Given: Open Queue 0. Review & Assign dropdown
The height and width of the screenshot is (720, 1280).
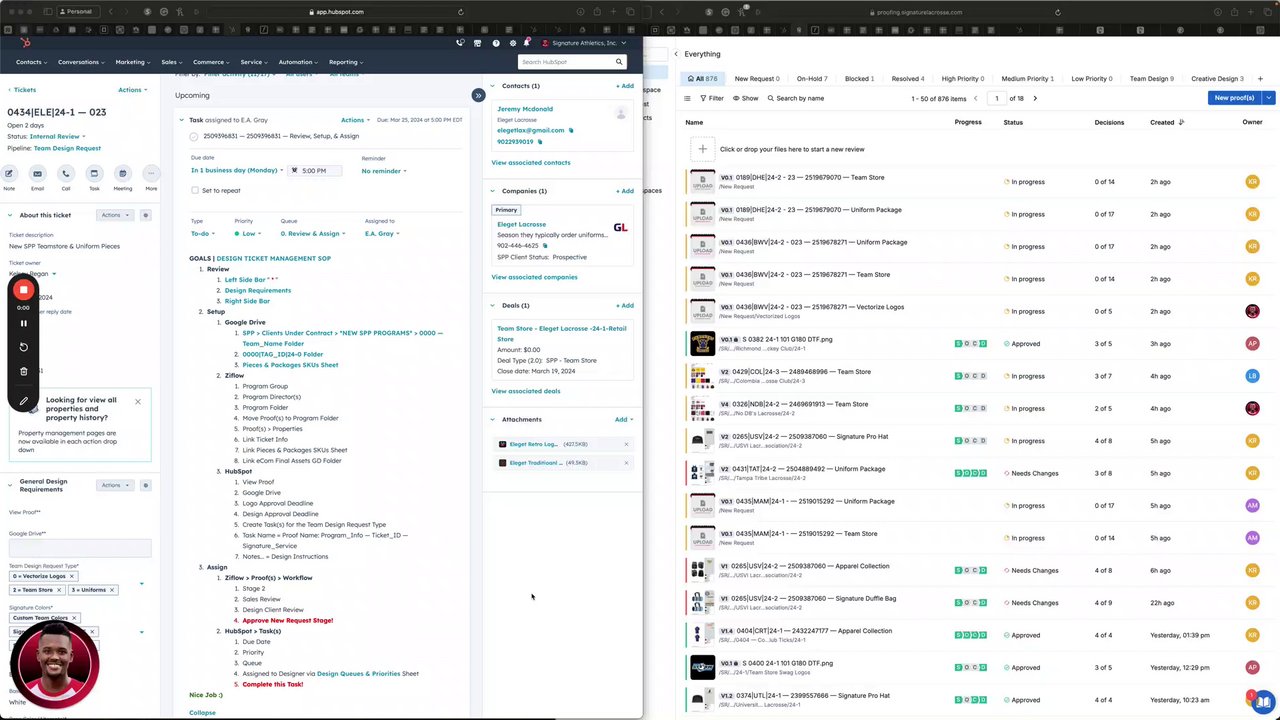Looking at the screenshot, I should pyautogui.click(x=313, y=234).
